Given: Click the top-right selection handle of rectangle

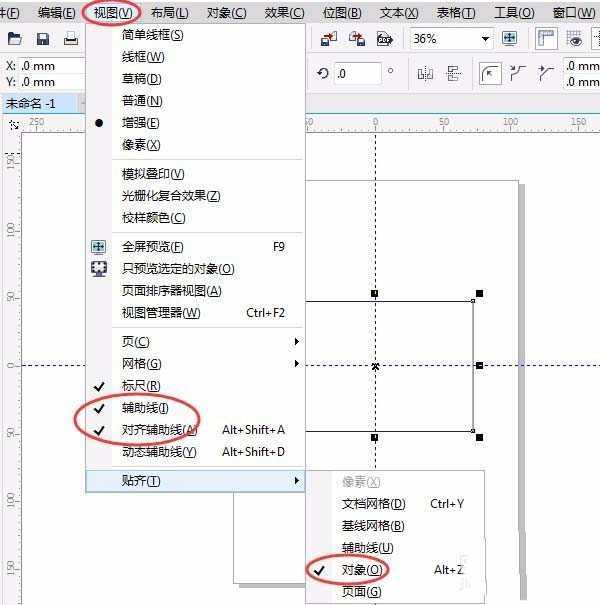Looking at the screenshot, I should tap(479, 294).
